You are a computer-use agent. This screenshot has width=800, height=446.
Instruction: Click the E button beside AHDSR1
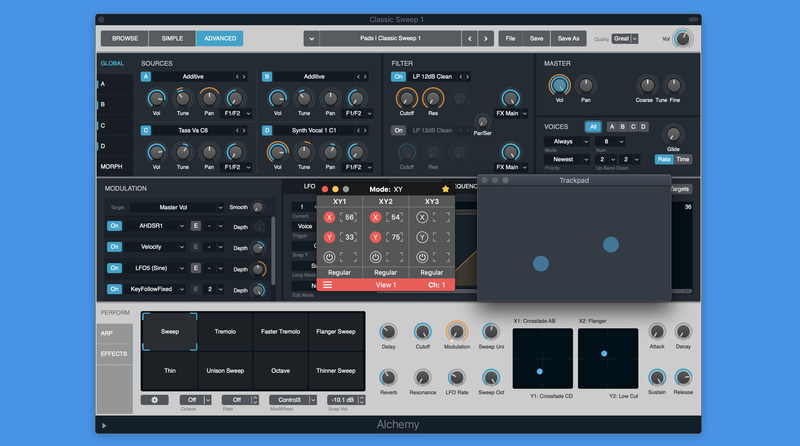pos(195,226)
